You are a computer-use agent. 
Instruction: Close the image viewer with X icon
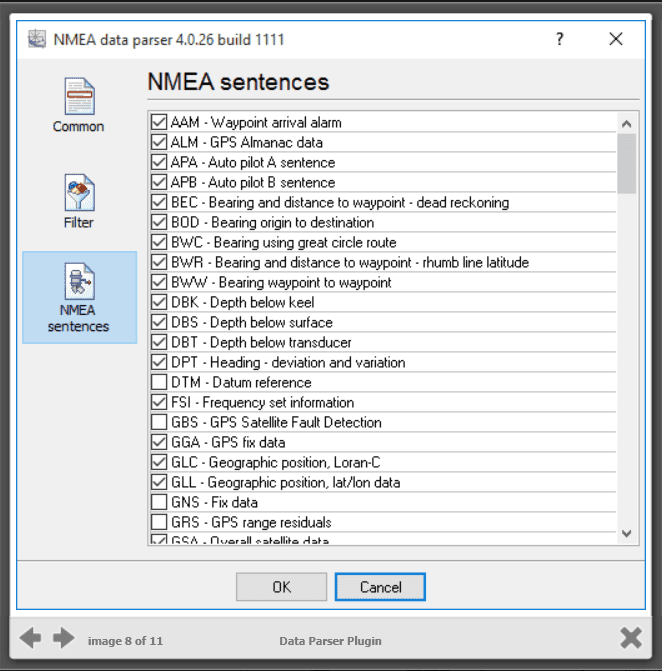630,638
